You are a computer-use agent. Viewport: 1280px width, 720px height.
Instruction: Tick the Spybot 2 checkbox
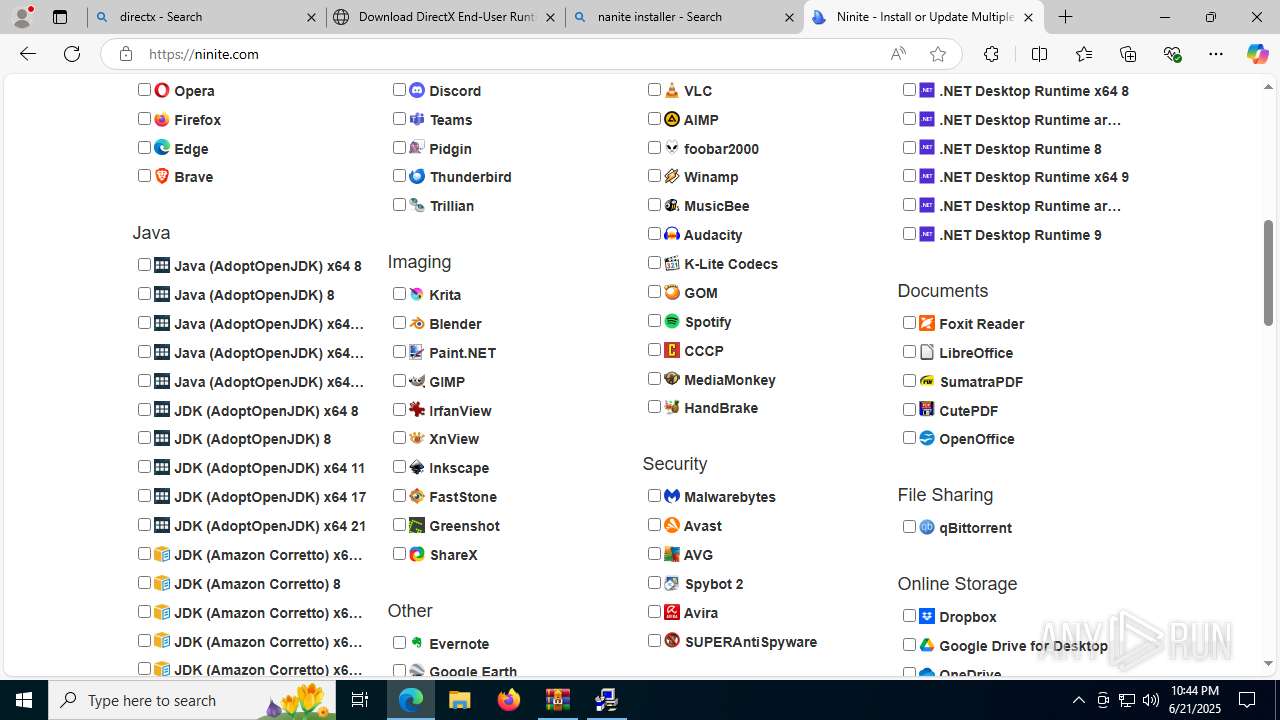(654, 582)
